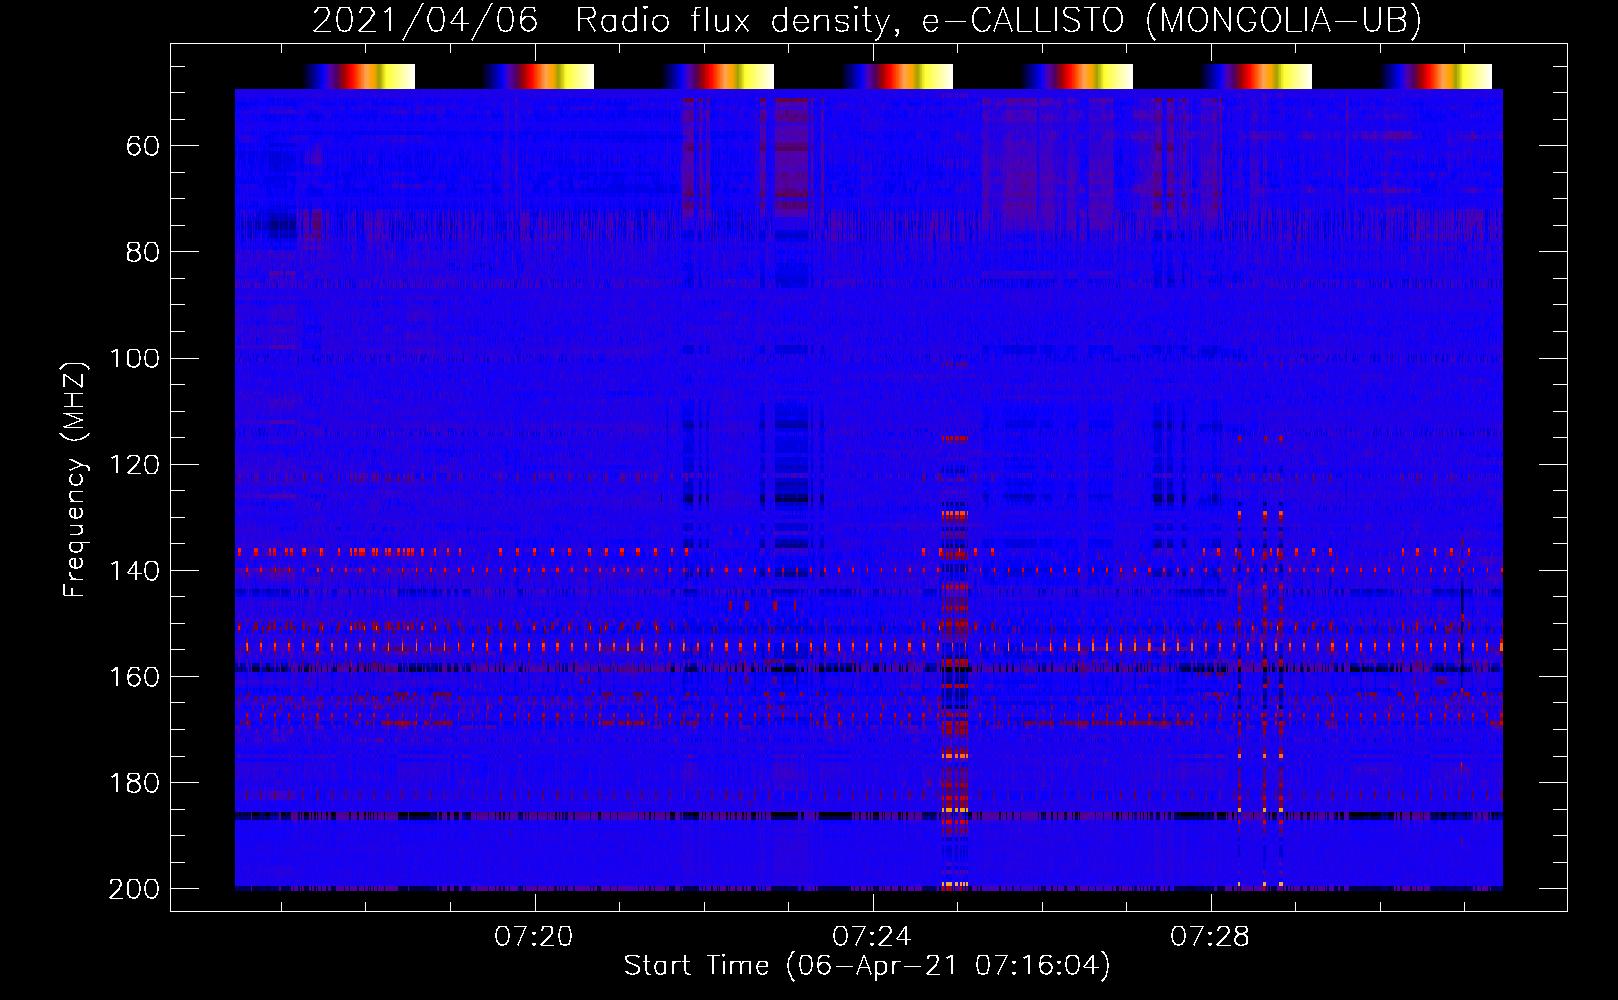
Task: Click the 140 MHz frequency tick label
Action: coord(134,571)
